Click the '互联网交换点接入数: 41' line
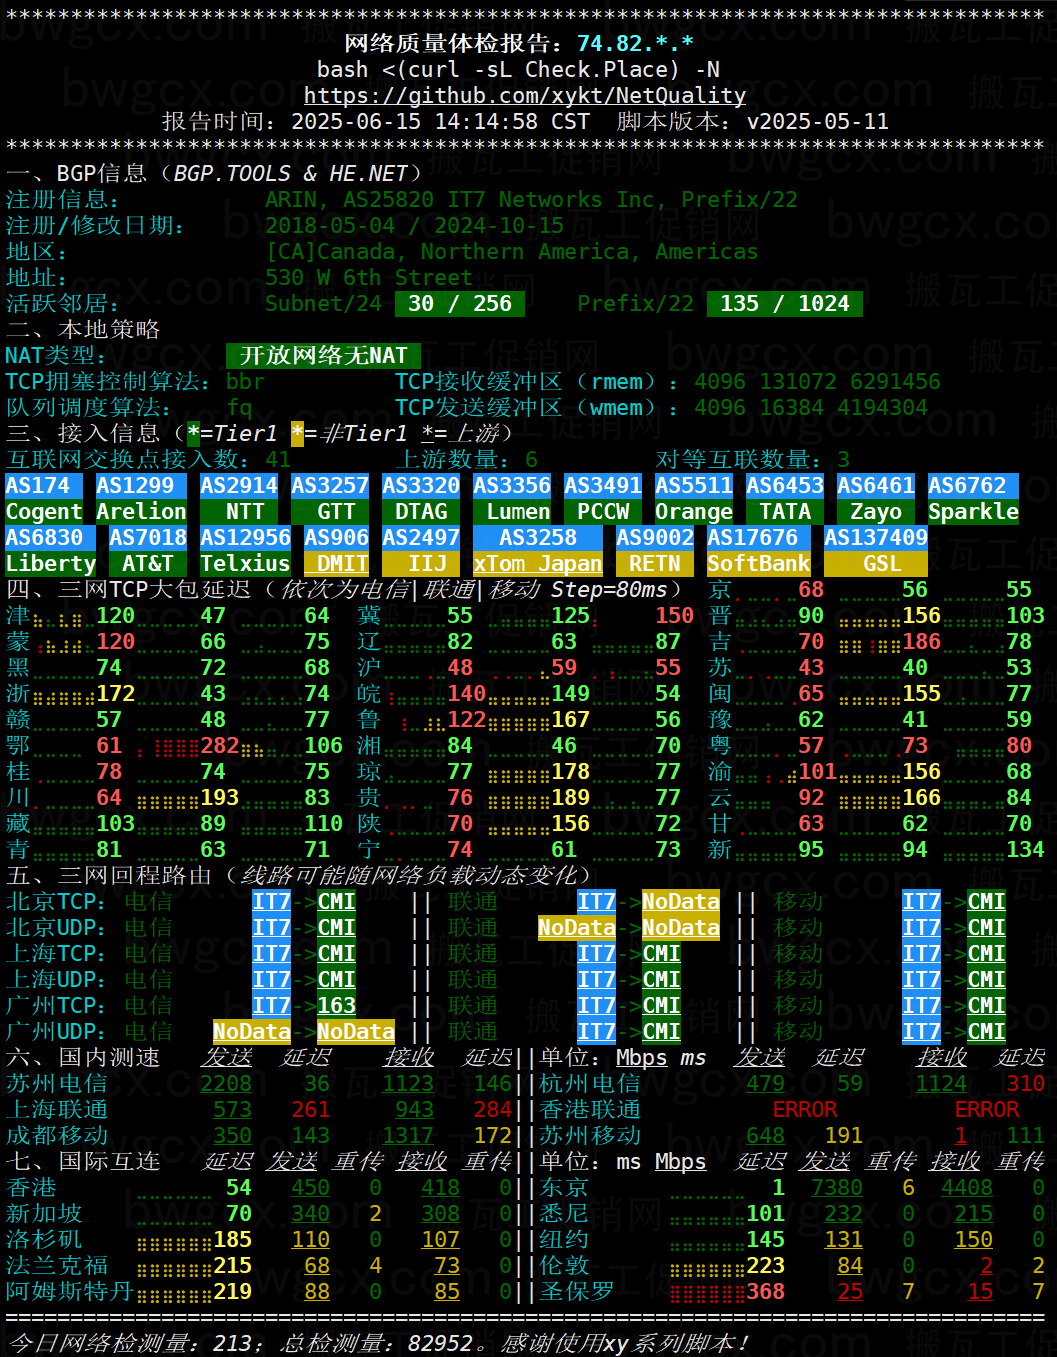1057x1357 pixels. pos(148,460)
